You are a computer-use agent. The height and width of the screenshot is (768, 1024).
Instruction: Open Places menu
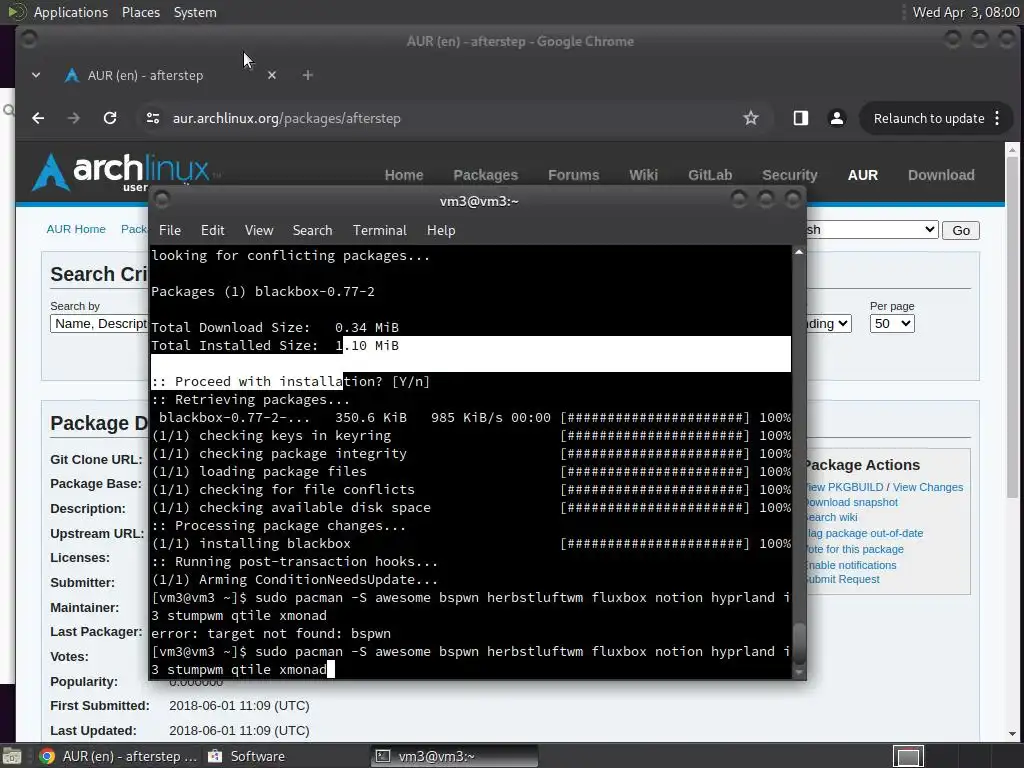[x=140, y=12]
